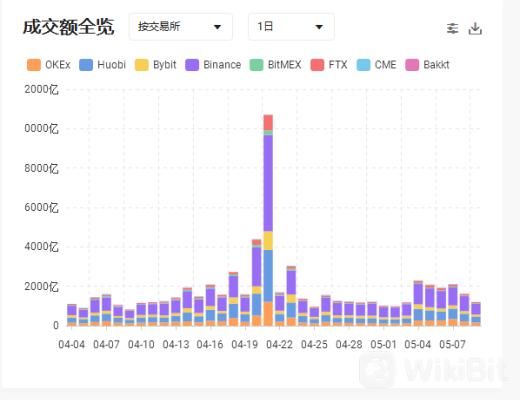Toggle FTX series in the legend
The width and height of the screenshot is (520, 400).
[329, 65]
